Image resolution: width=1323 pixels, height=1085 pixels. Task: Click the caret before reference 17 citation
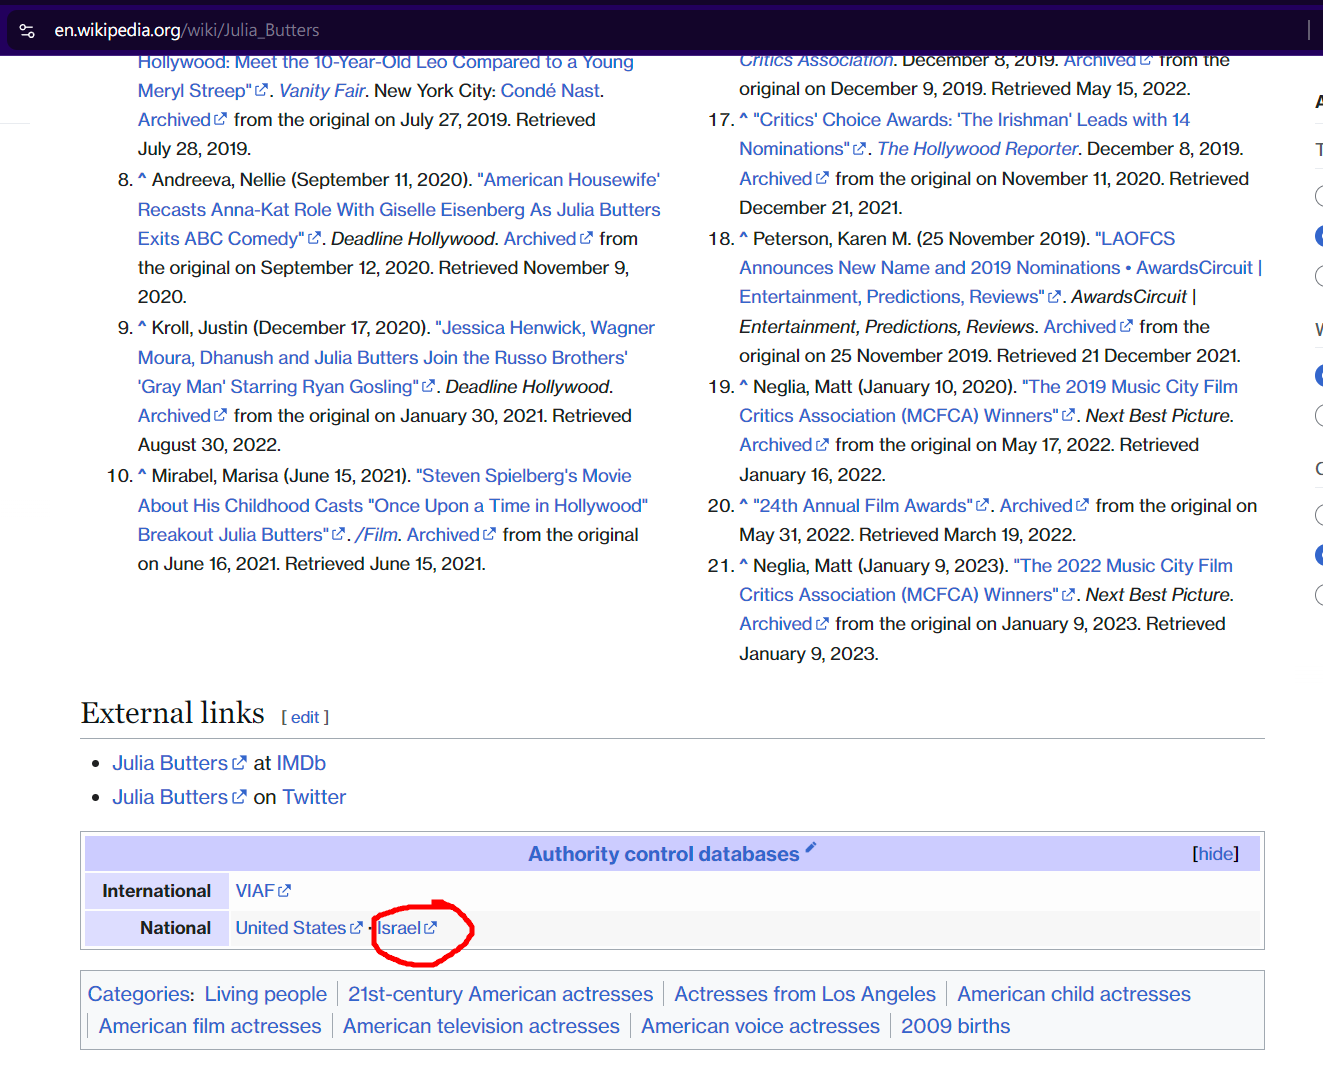tap(743, 120)
